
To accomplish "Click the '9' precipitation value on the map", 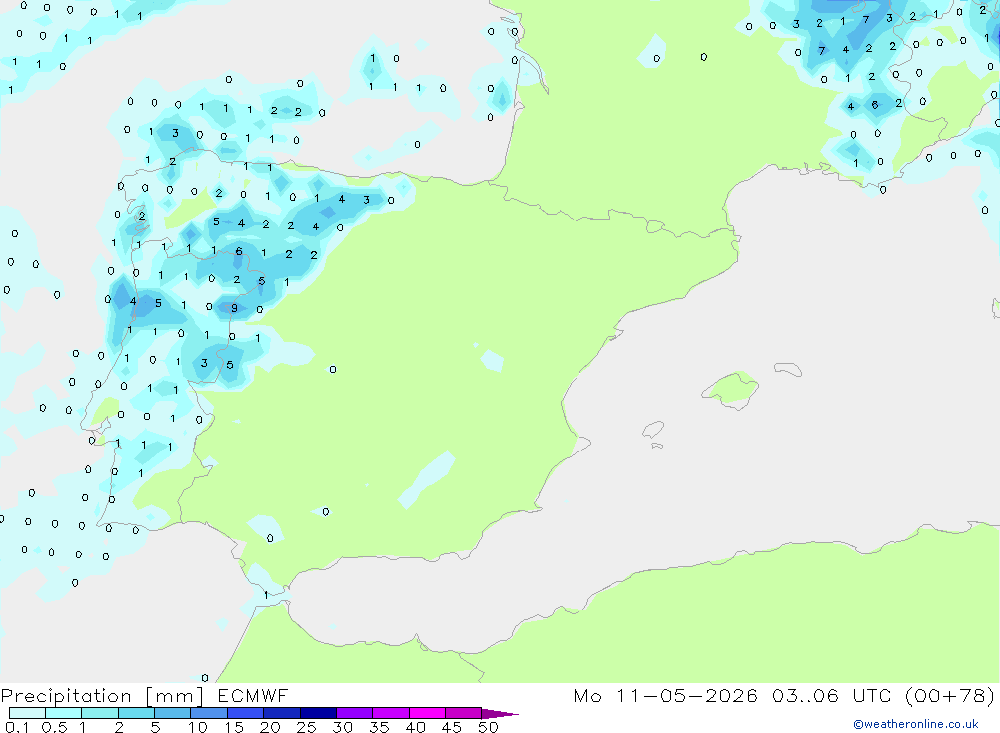I will pyautogui.click(x=234, y=308).
